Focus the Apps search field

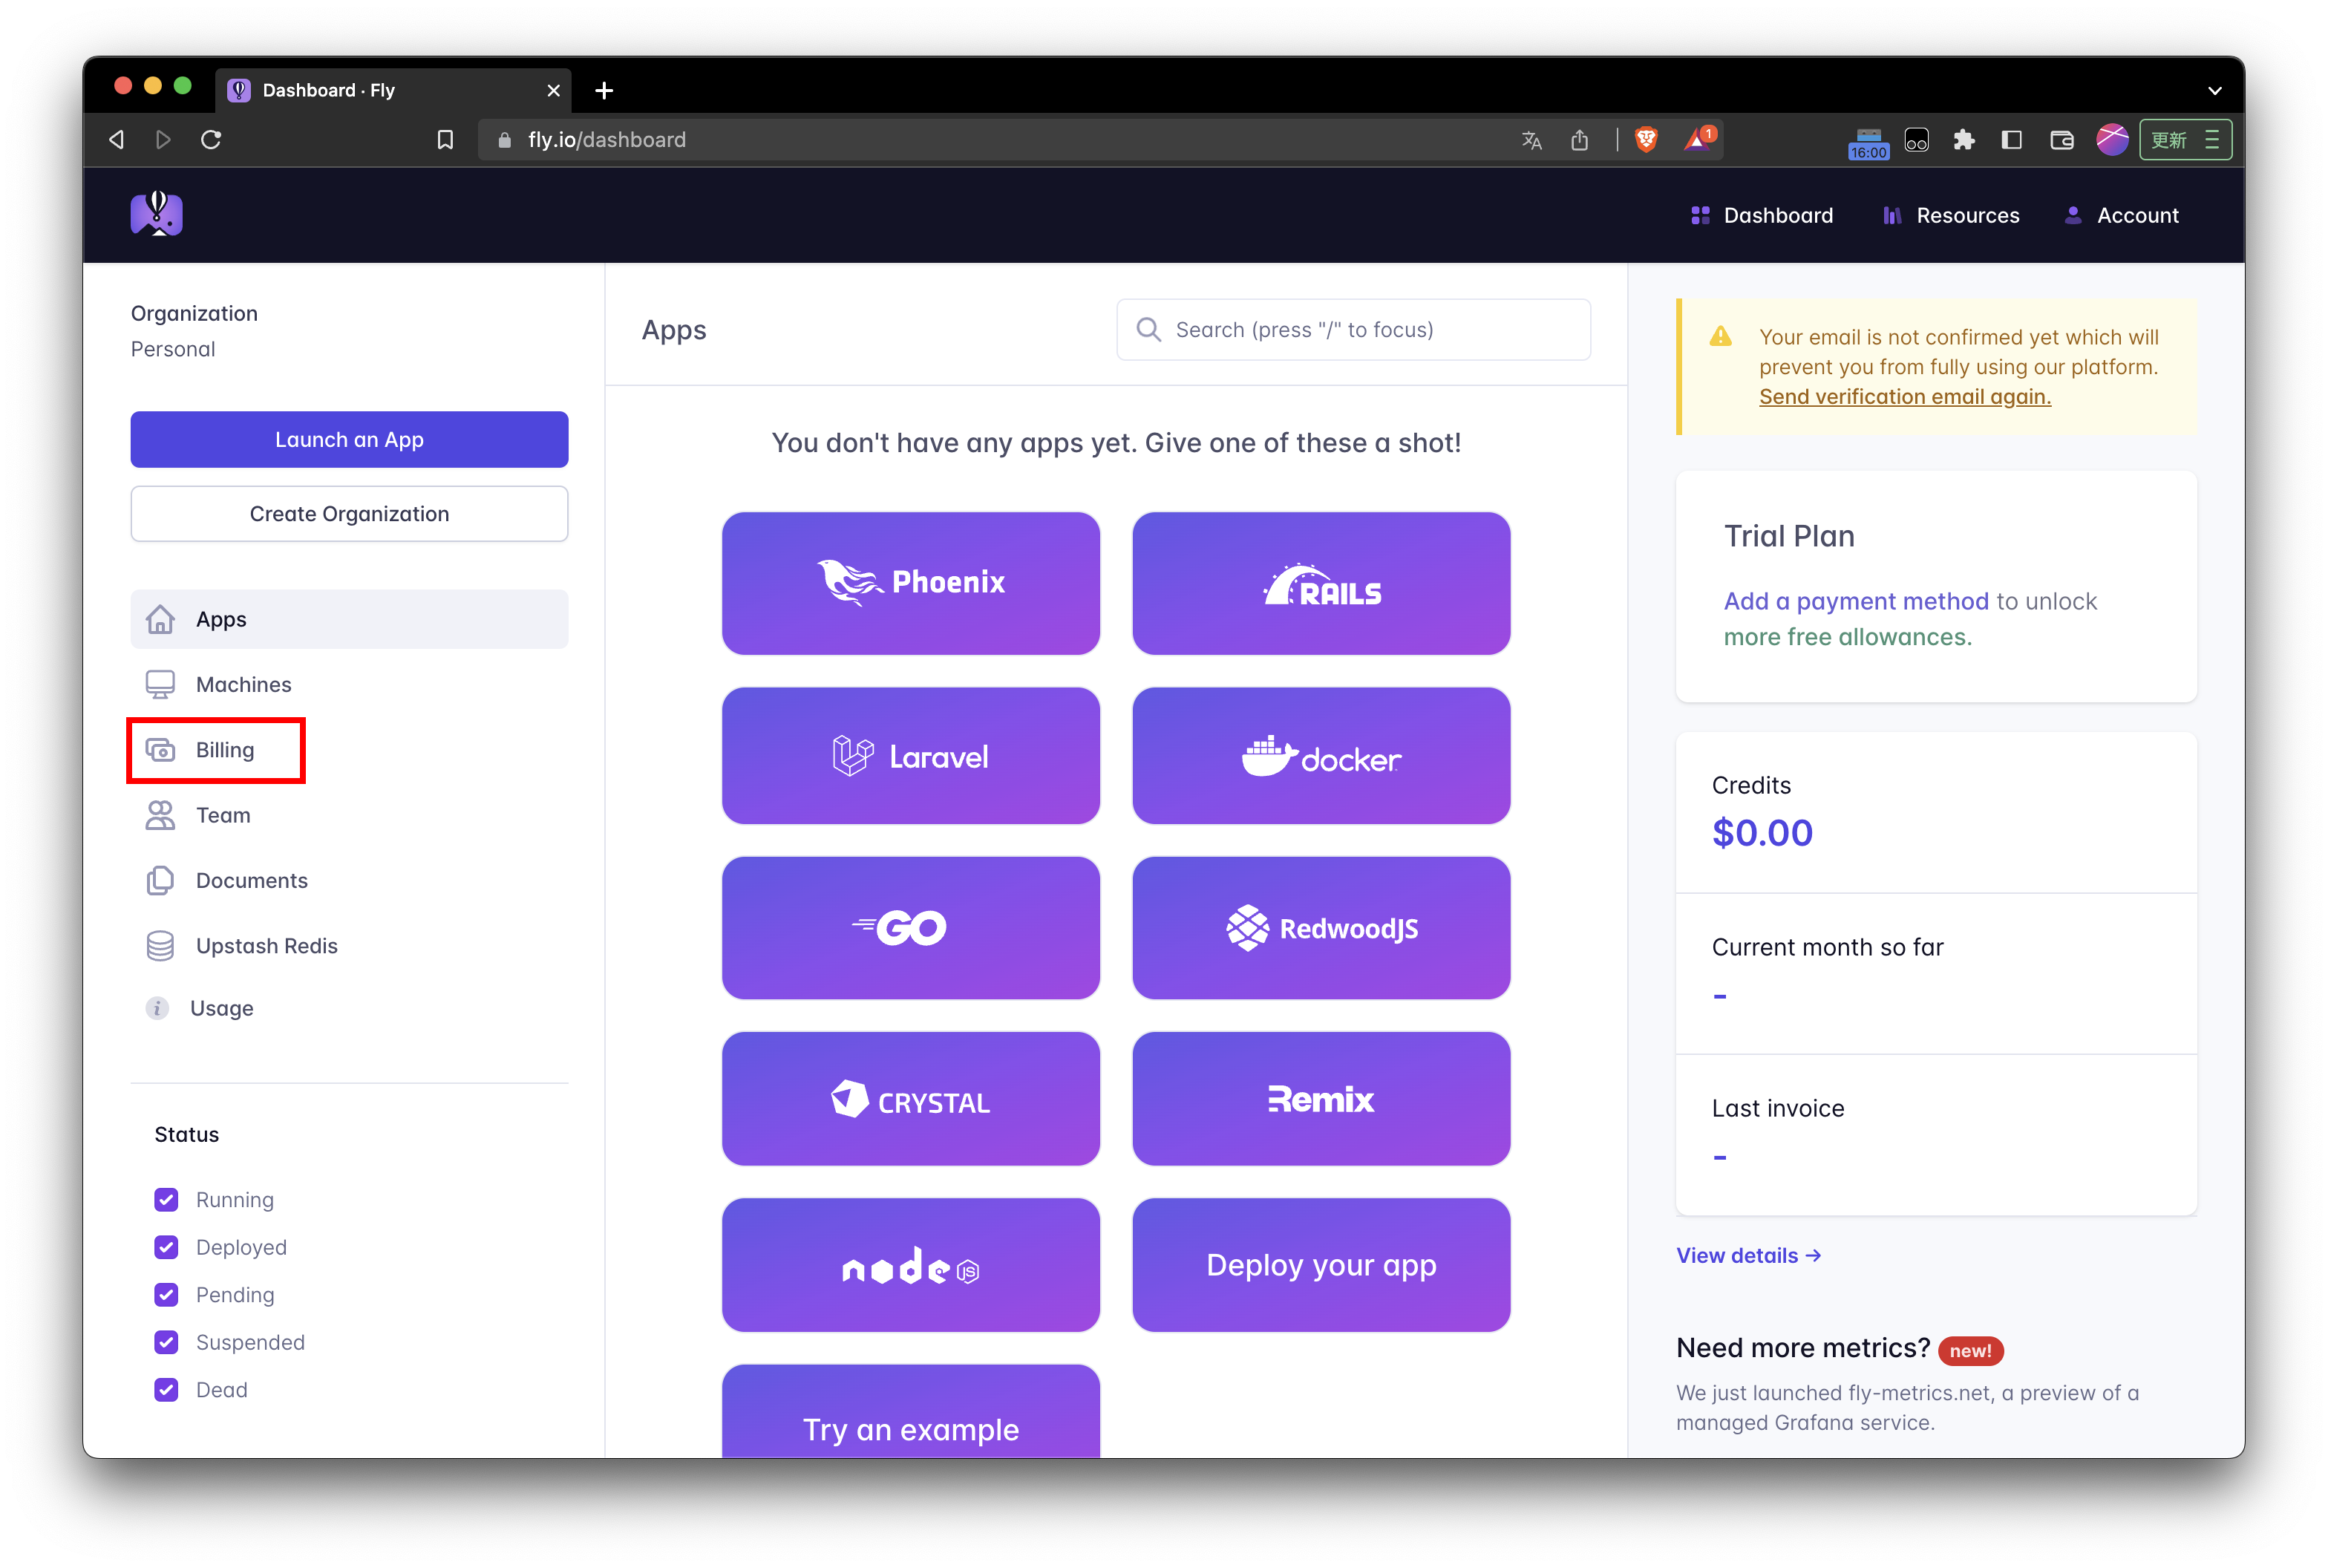(x=1353, y=330)
